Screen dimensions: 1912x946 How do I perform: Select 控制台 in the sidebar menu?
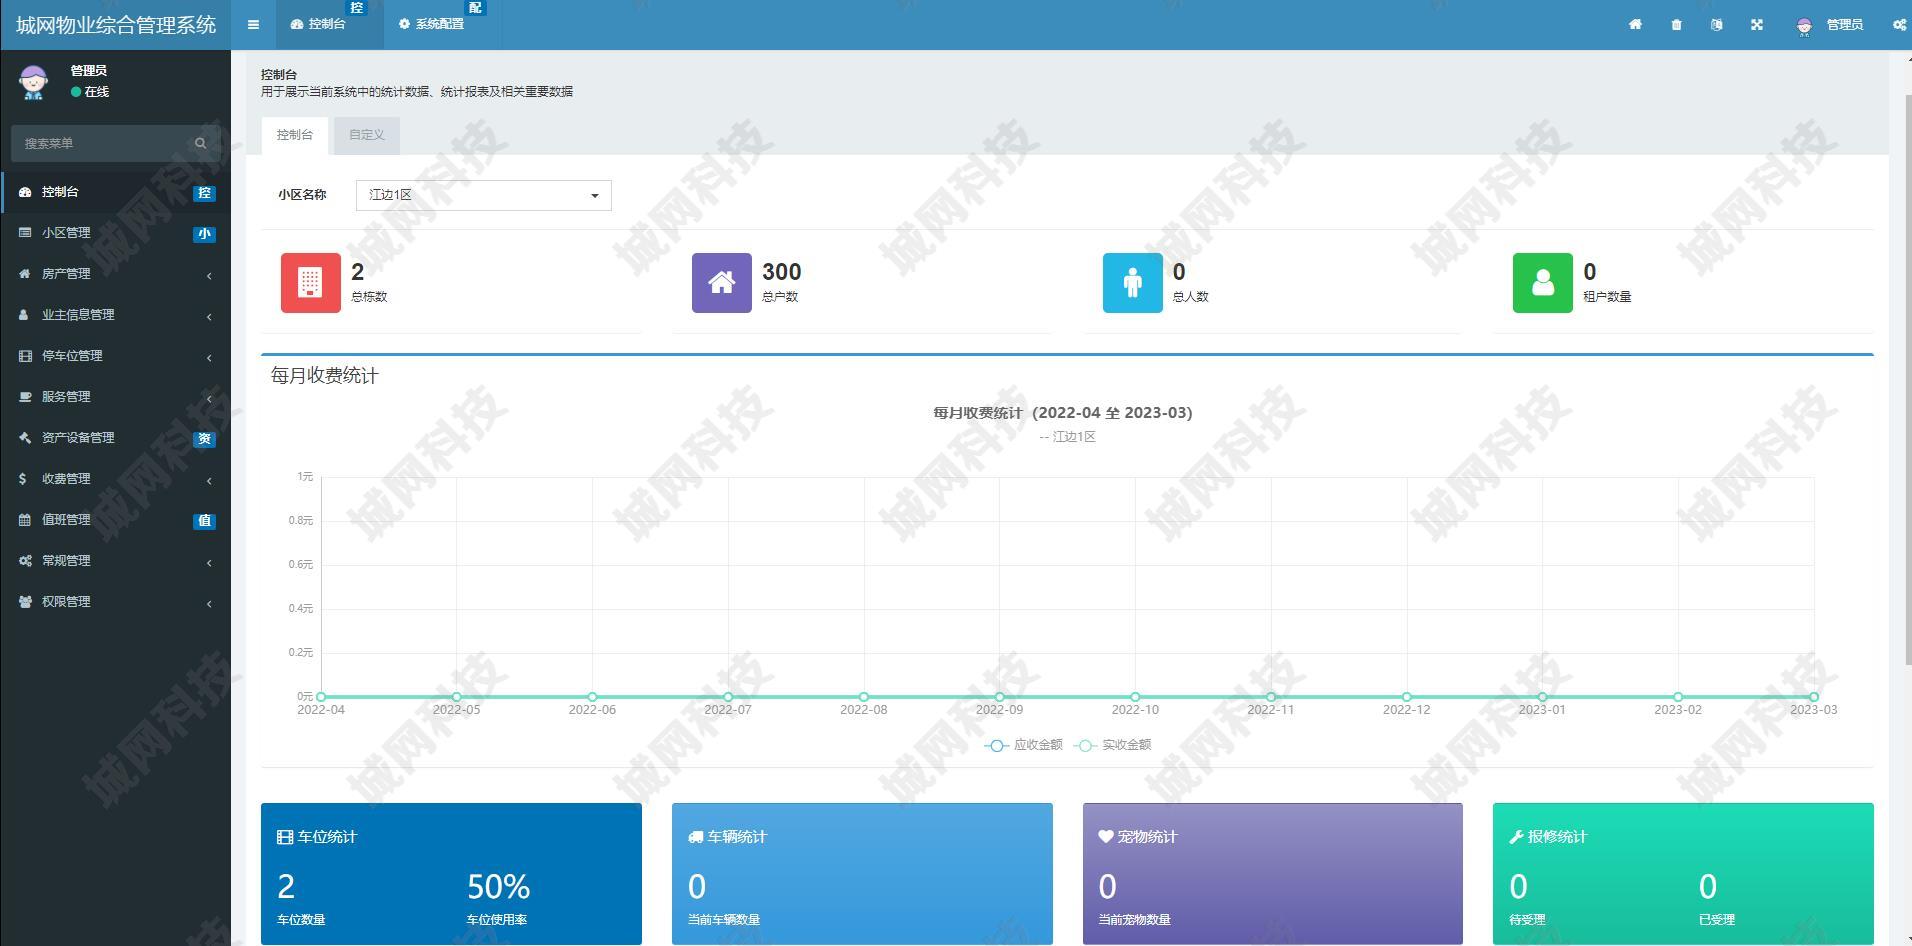(x=116, y=192)
